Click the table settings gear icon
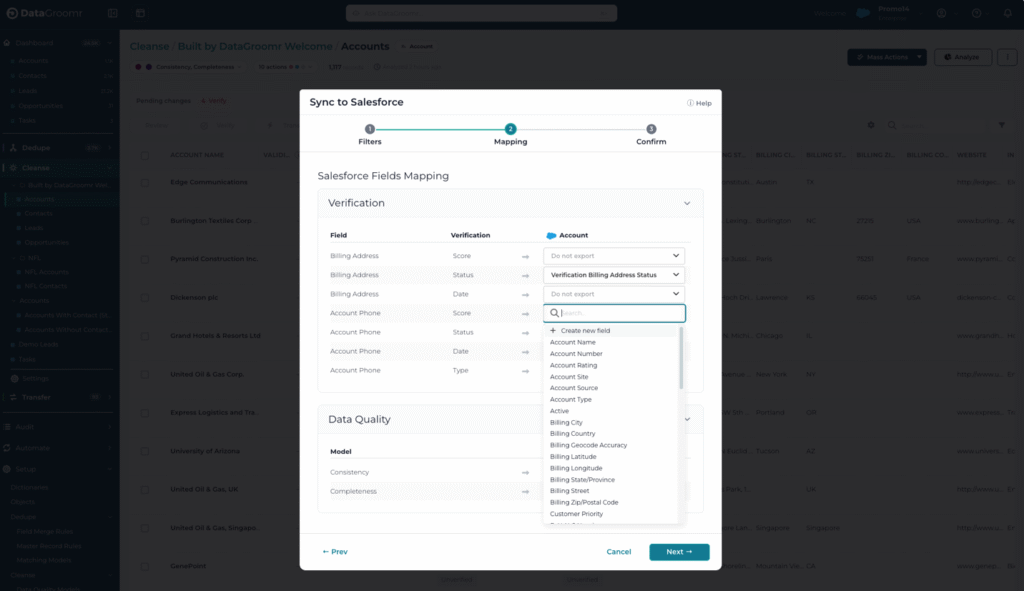 (x=871, y=125)
